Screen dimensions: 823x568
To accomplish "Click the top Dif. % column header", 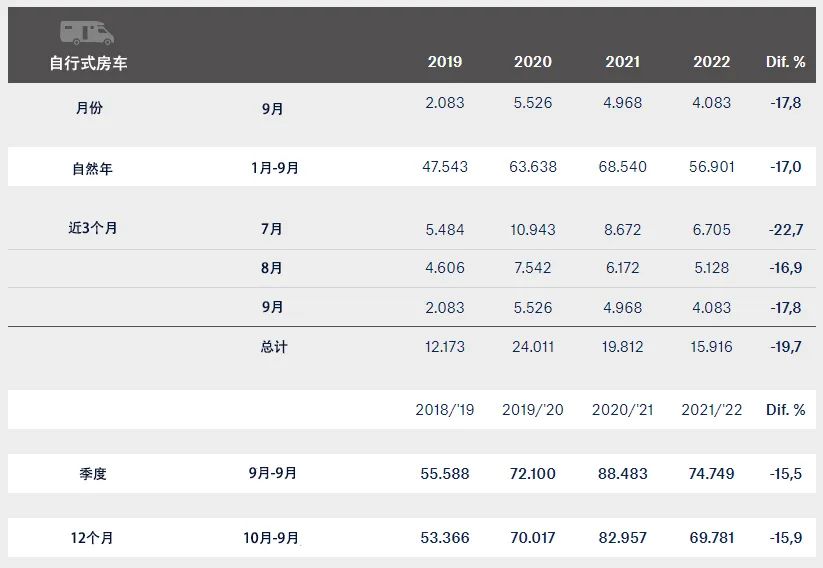I will [785, 62].
